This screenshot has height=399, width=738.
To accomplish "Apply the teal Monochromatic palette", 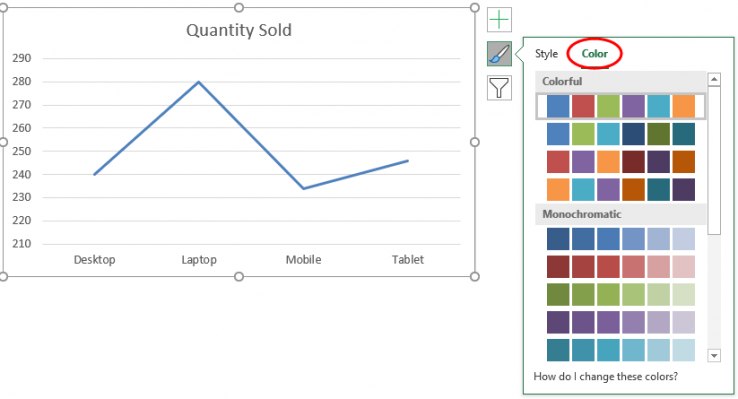I will click(620, 350).
